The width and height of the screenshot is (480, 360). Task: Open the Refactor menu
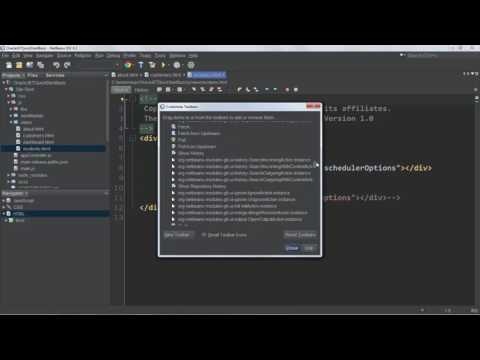pyautogui.click(x=83, y=55)
